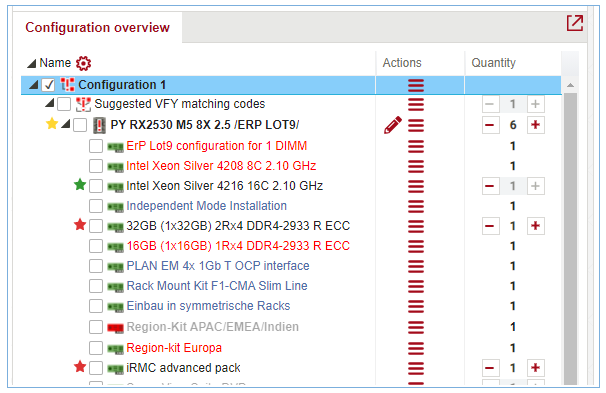Open actions menu for Suggested VFY matching codes
This screenshot has width=606, height=393.
416,104
